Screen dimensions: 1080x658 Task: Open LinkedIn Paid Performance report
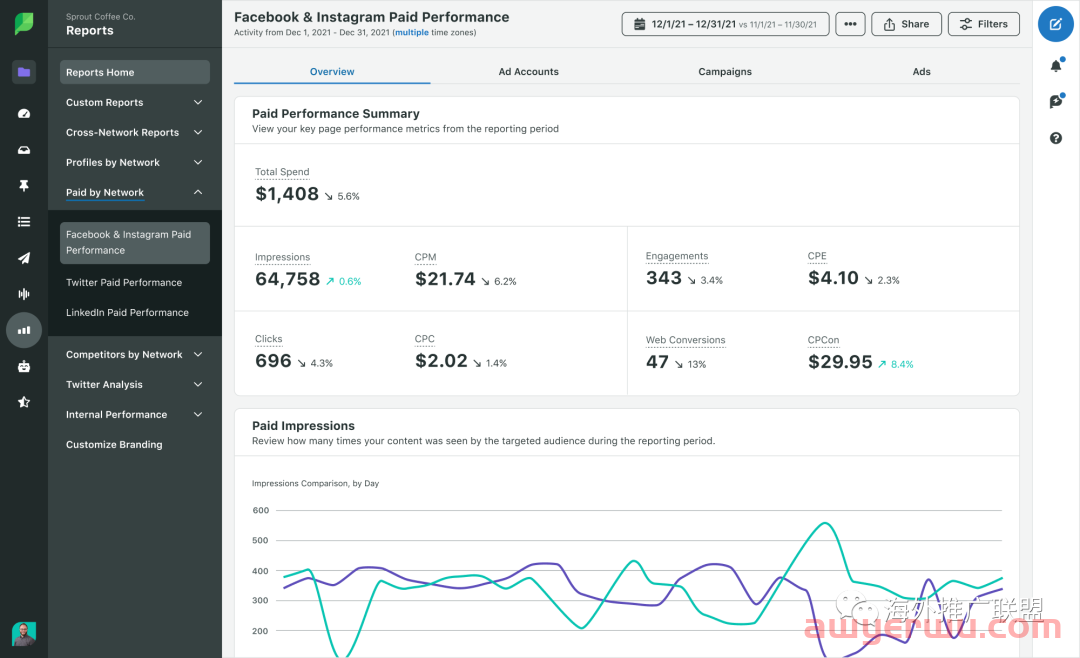pos(127,313)
